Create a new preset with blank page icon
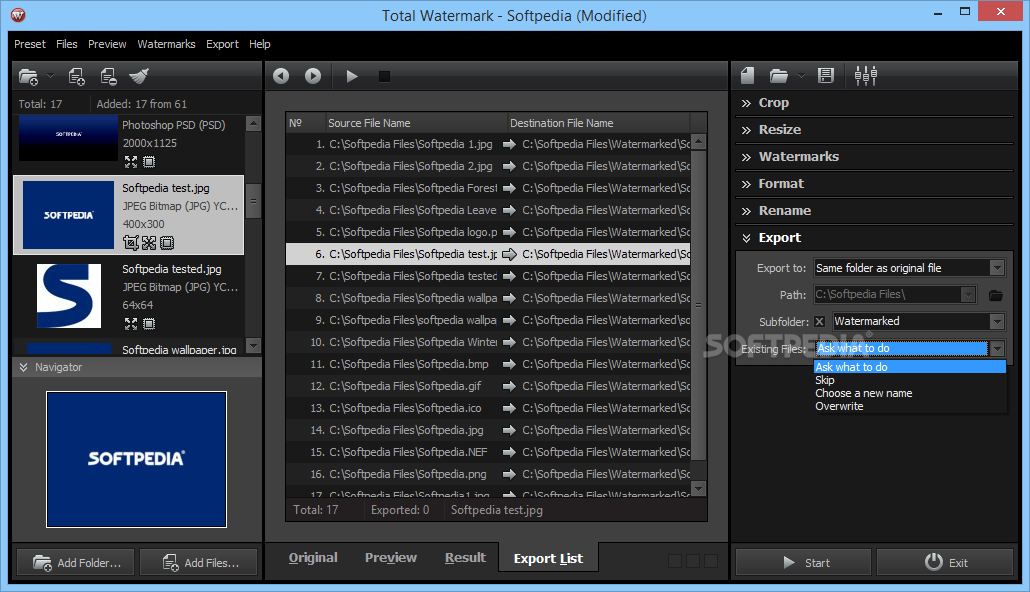The width and height of the screenshot is (1030, 592). click(748, 76)
